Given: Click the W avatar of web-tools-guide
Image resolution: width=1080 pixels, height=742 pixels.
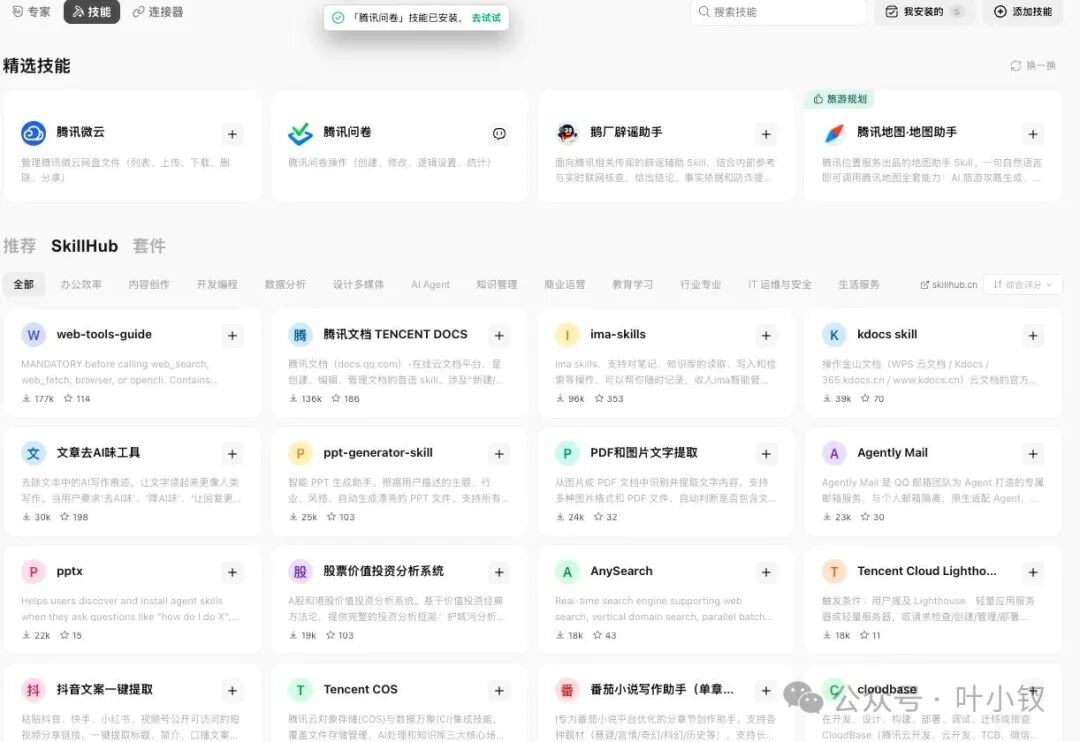Looking at the screenshot, I should pos(33,335).
